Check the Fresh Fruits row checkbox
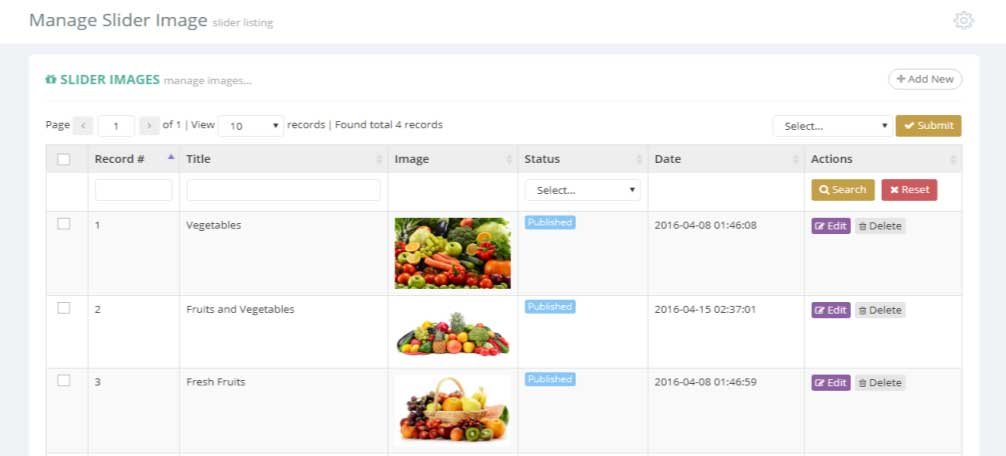The height and width of the screenshot is (456, 1006). [x=64, y=380]
